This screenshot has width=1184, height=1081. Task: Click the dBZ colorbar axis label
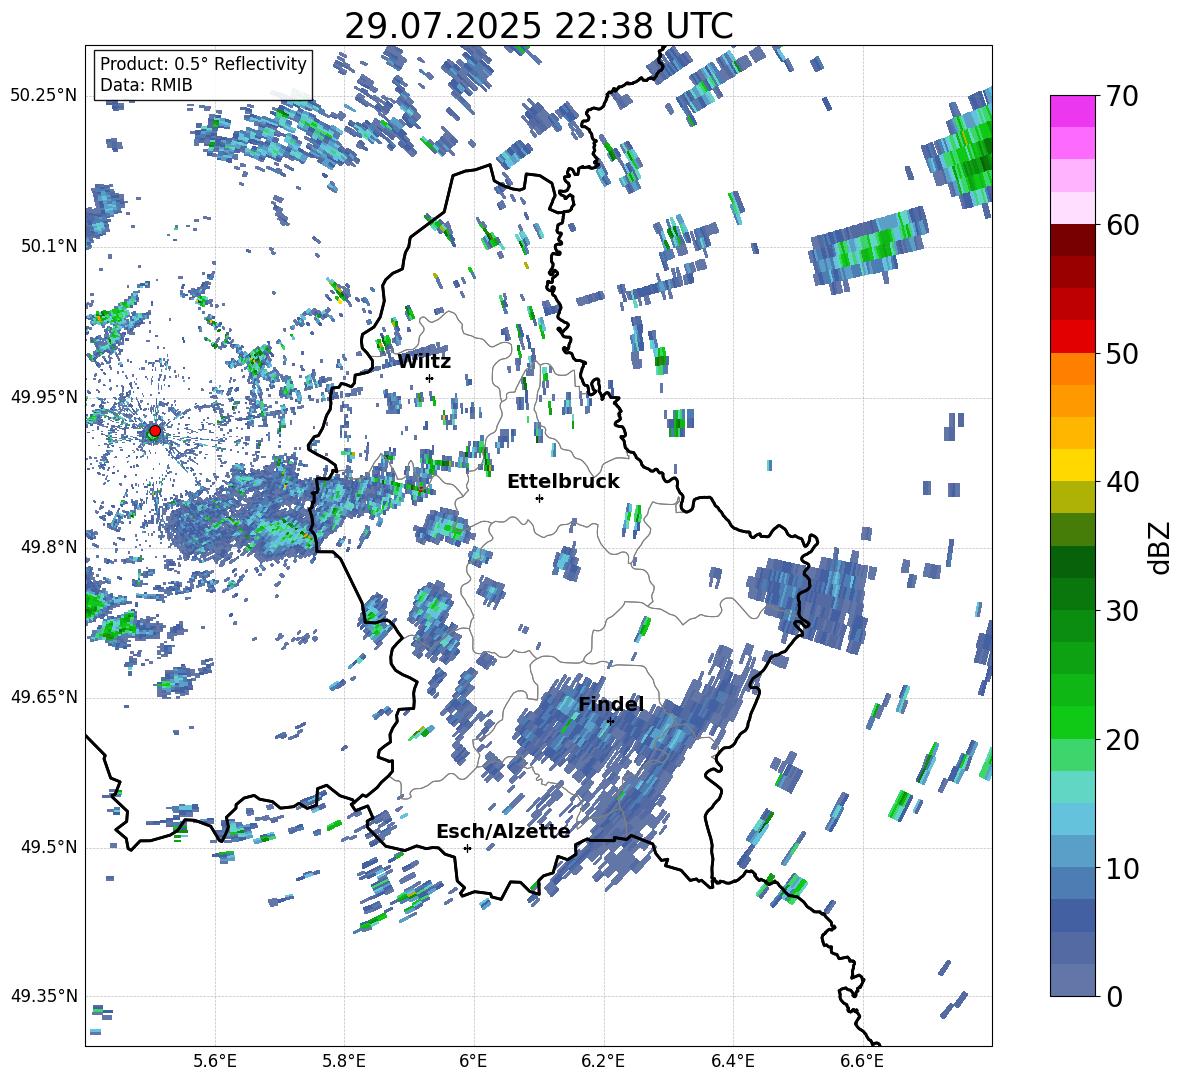coord(1161,547)
